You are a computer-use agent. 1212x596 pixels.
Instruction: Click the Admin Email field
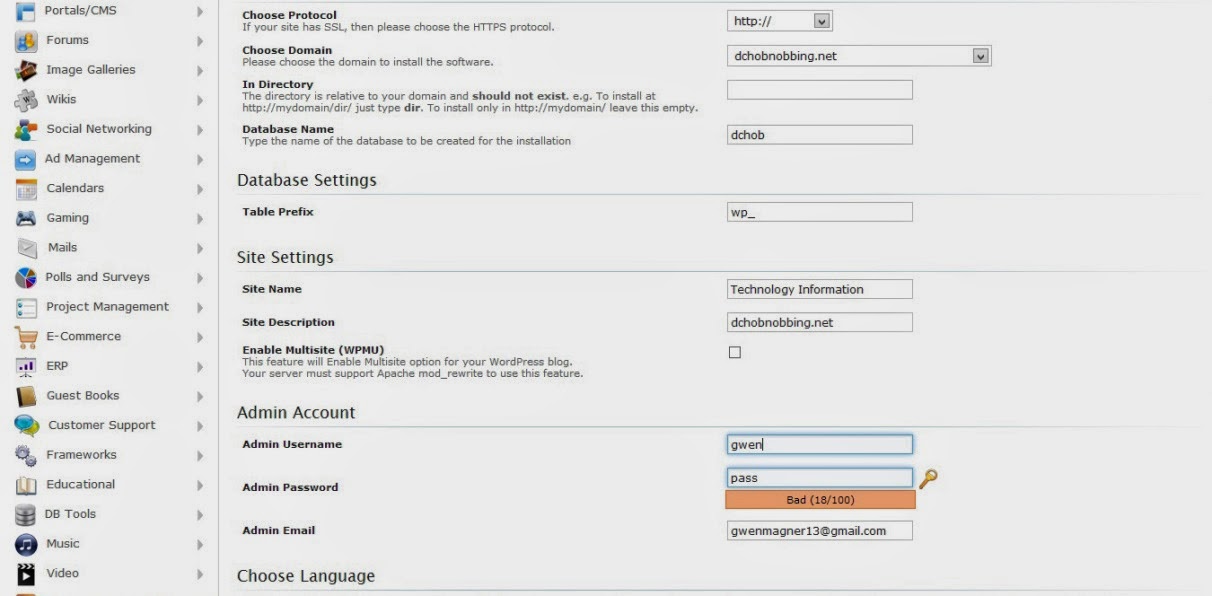pos(820,530)
